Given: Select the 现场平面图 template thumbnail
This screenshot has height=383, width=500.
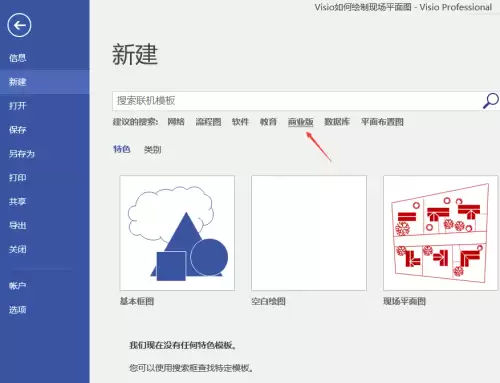Looking at the screenshot, I should coord(440,233).
